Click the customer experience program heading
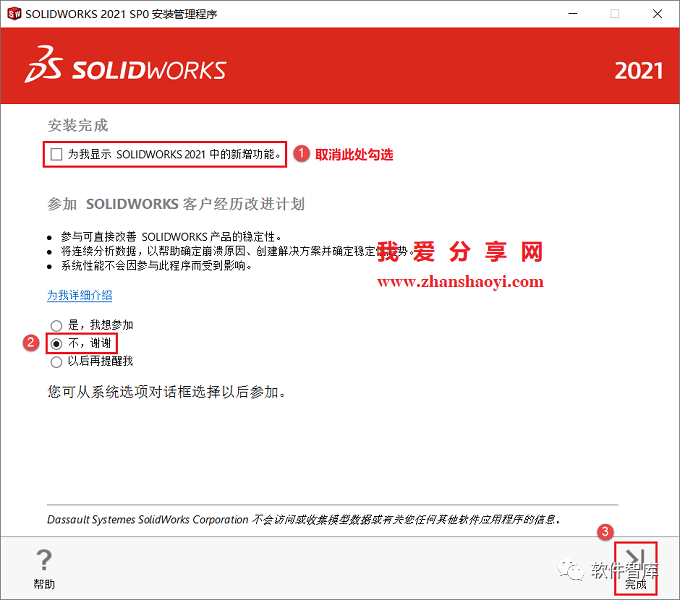Screen dimensions: 680x600 (176, 204)
